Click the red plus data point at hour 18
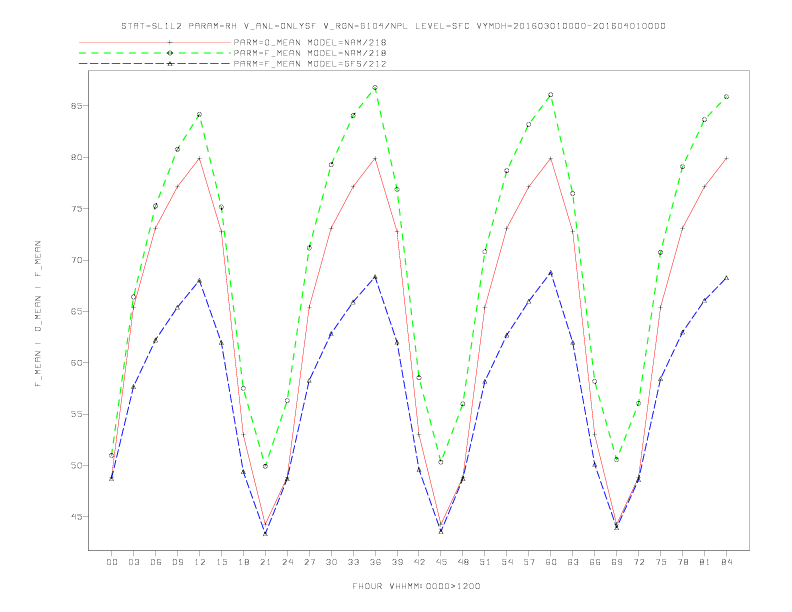This screenshot has width=792, height=612. [x=243, y=434]
